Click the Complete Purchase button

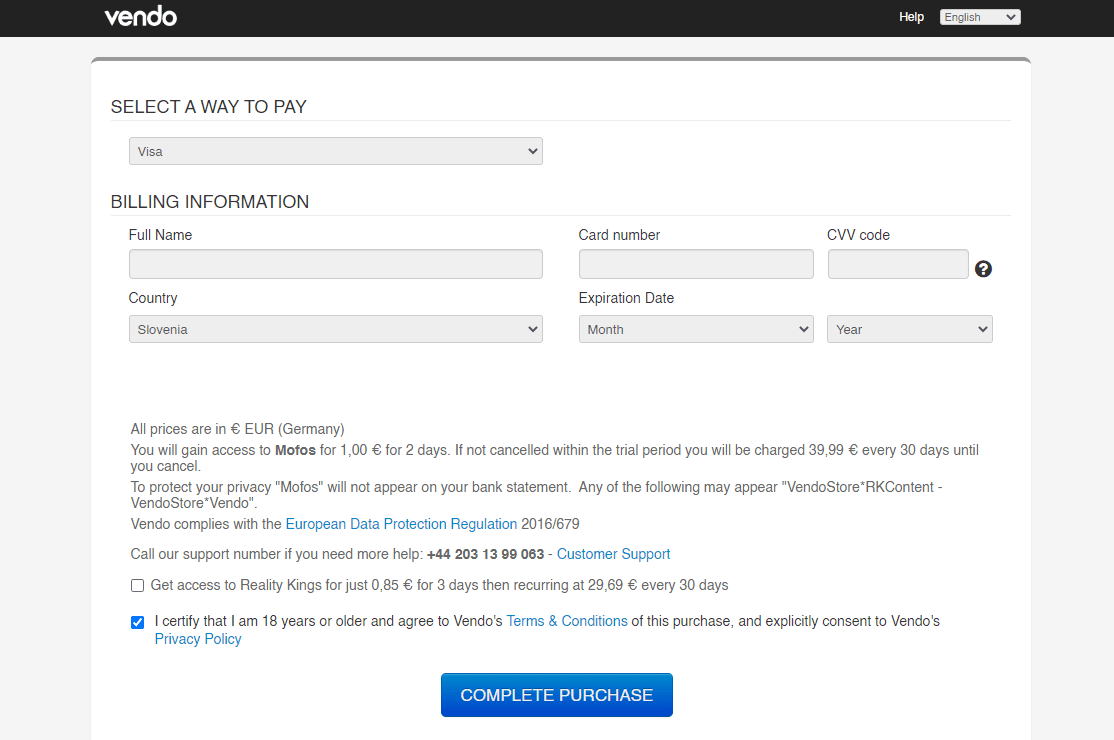coord(557,695)
